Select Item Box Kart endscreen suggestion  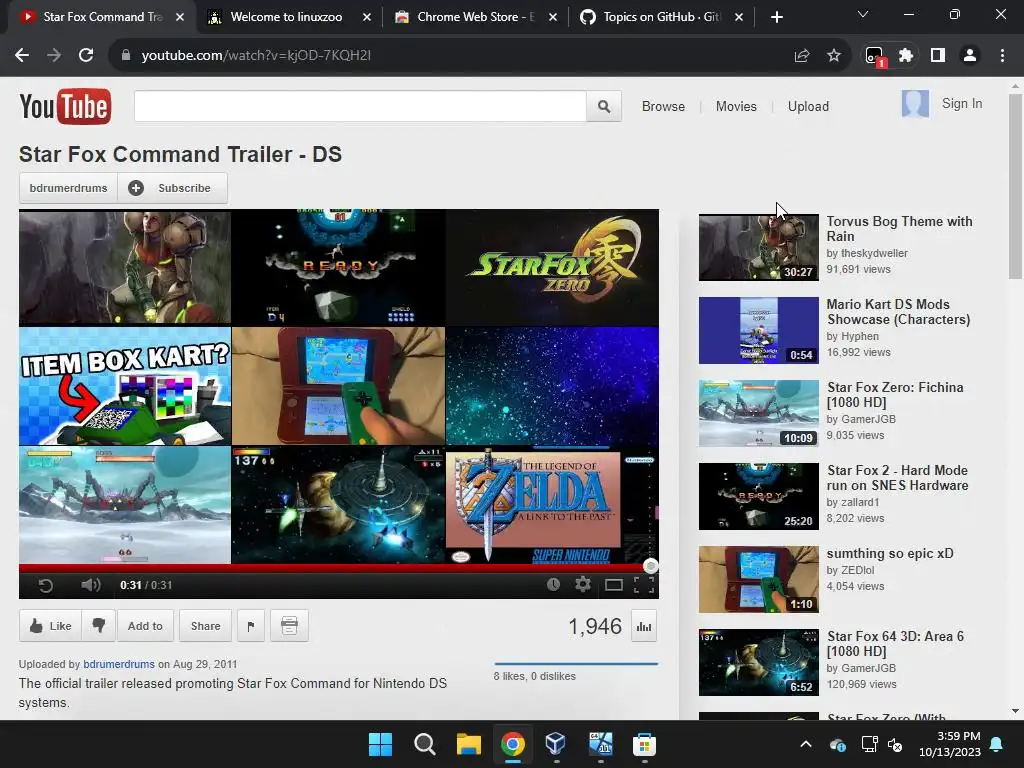(x=125, y=386)
